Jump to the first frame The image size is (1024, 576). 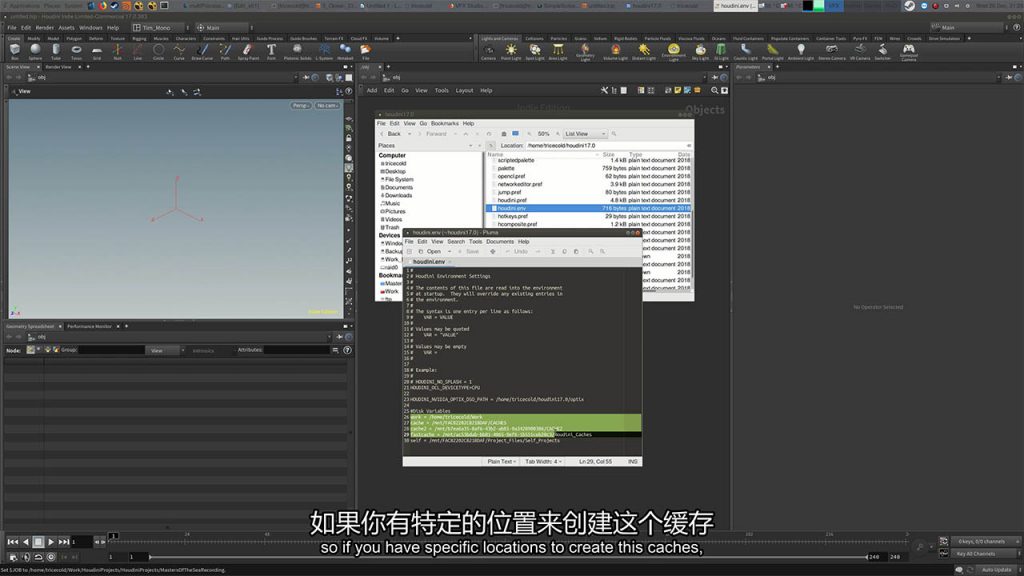pos(12,541)
